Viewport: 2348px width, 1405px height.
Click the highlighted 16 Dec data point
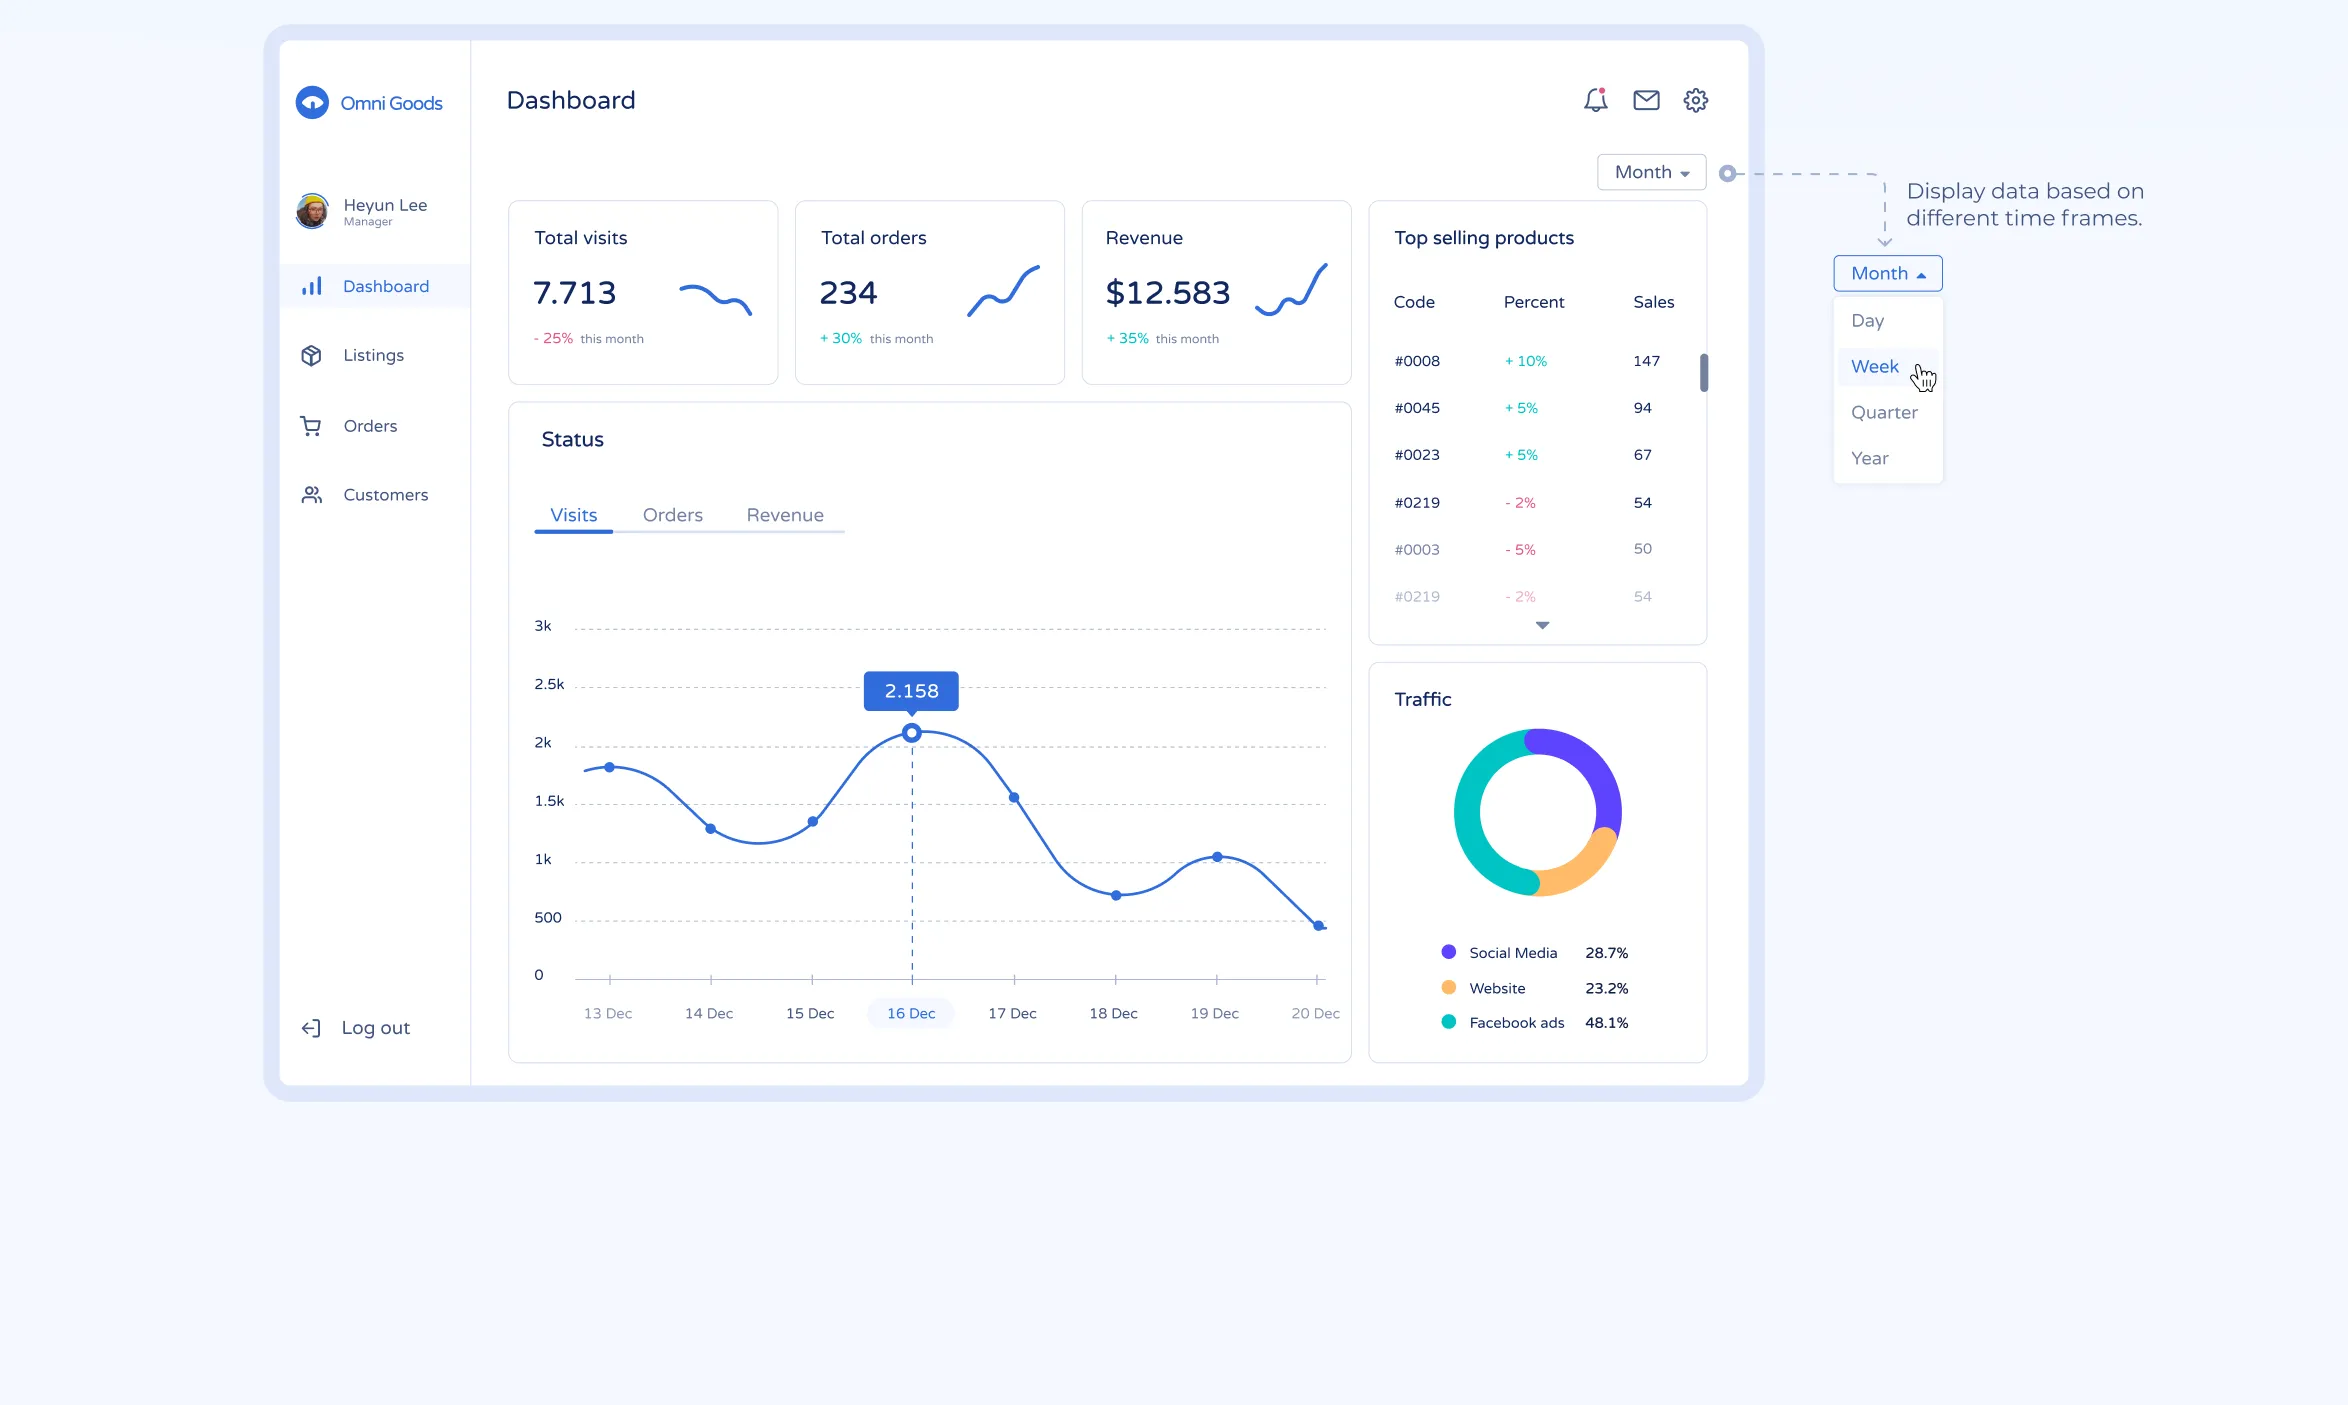[x=910, y=732]
